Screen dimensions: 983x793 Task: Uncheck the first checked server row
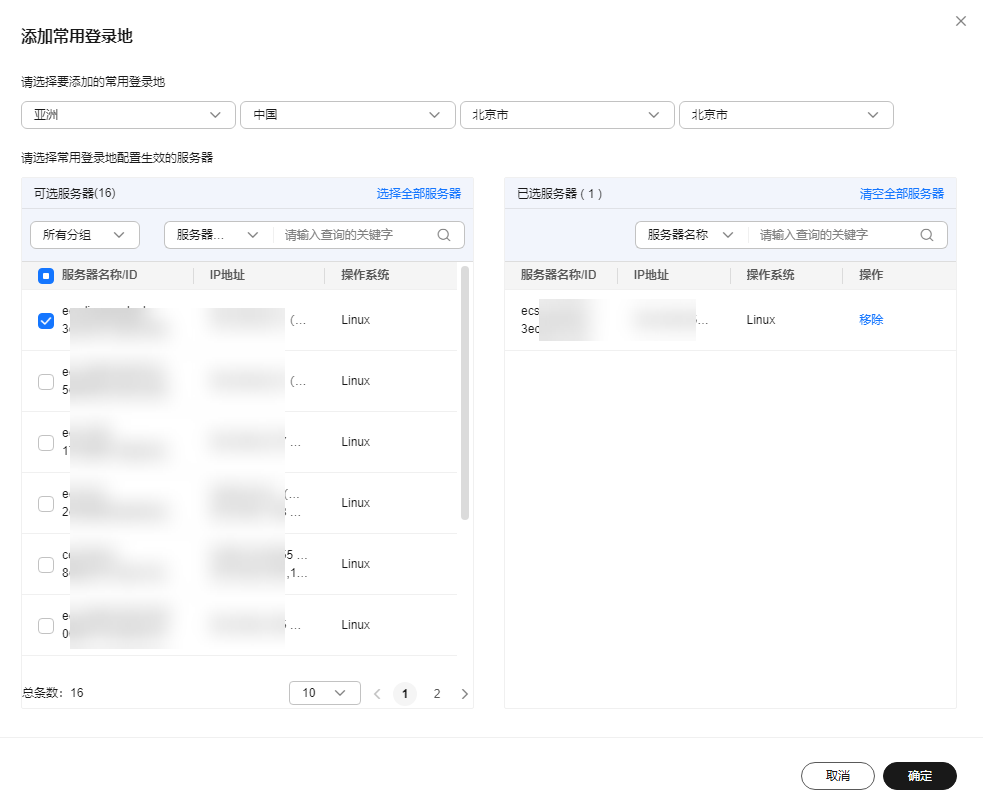tap(46, 321)
